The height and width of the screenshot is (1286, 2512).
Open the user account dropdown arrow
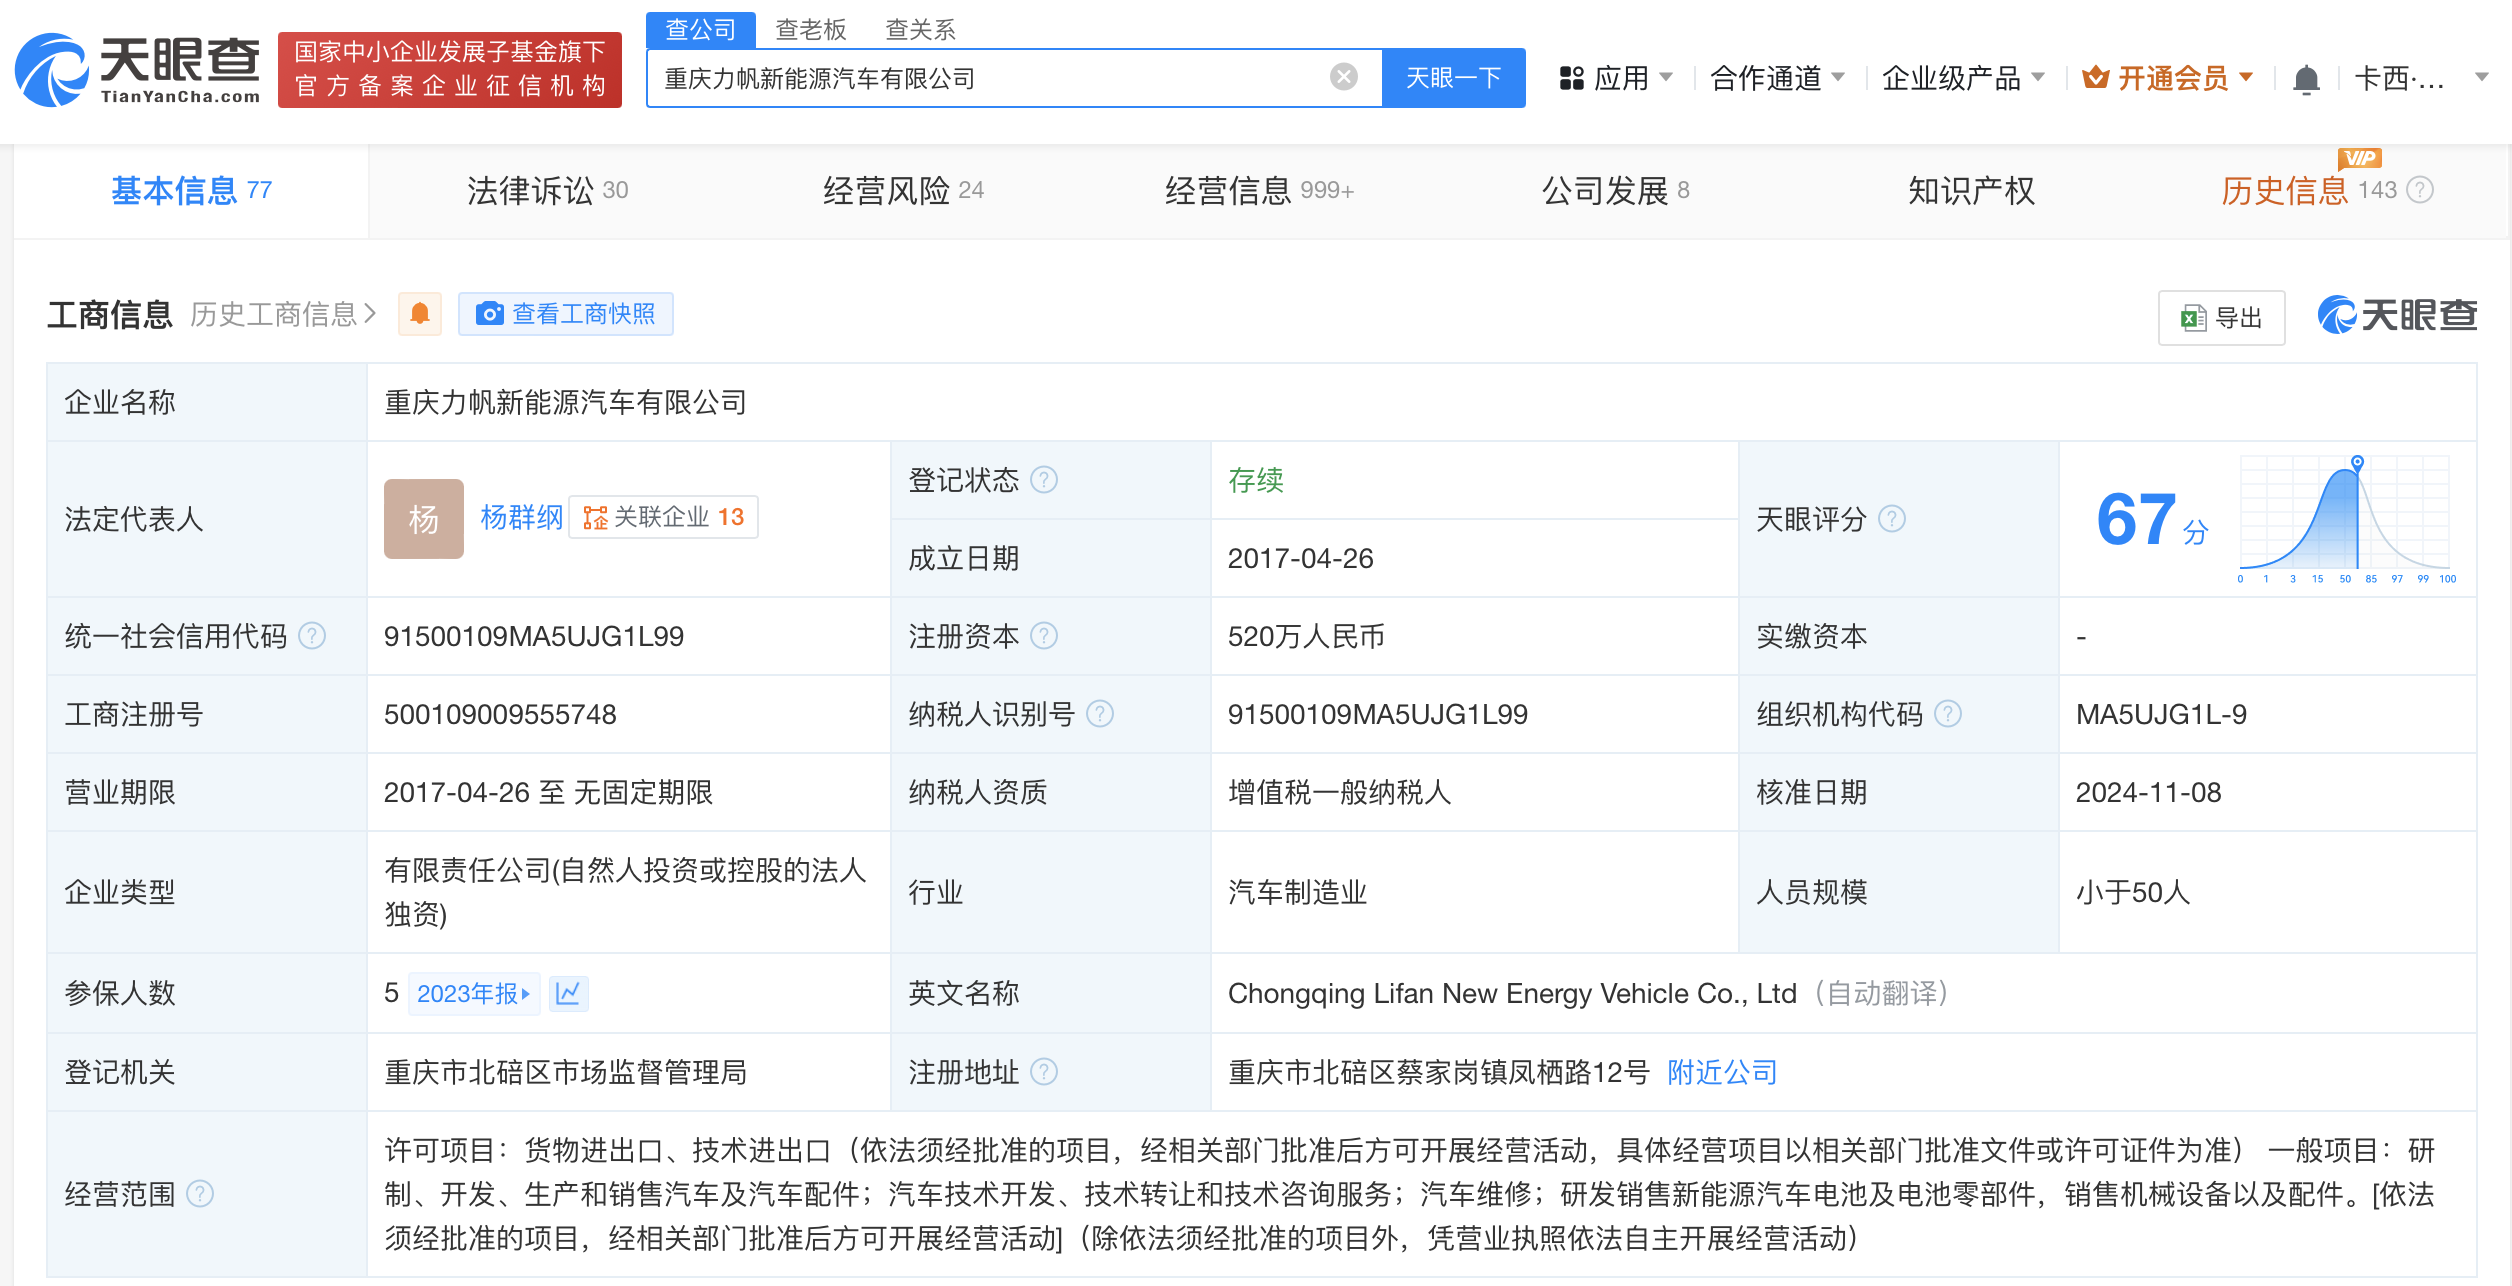point(2481,78)
